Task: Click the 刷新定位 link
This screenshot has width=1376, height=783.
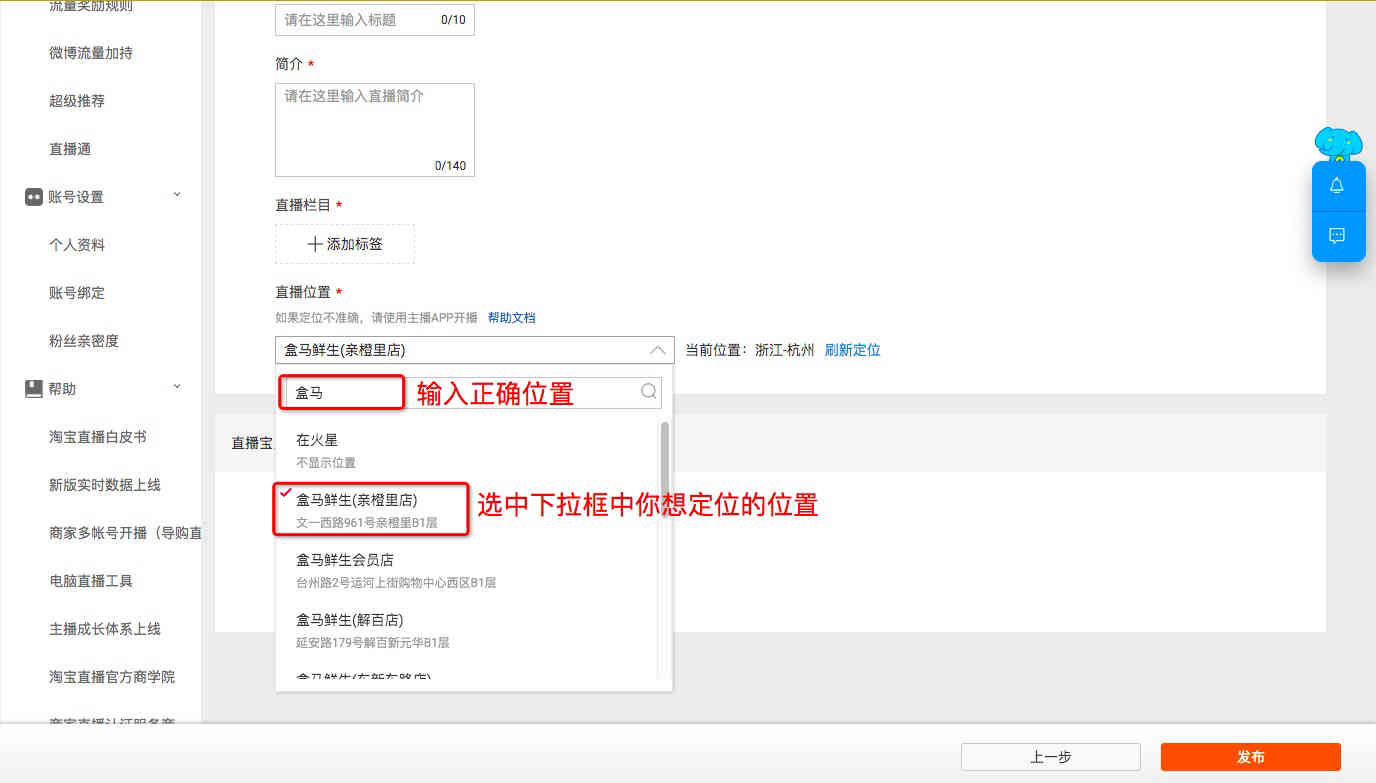Action: [852, 350]
